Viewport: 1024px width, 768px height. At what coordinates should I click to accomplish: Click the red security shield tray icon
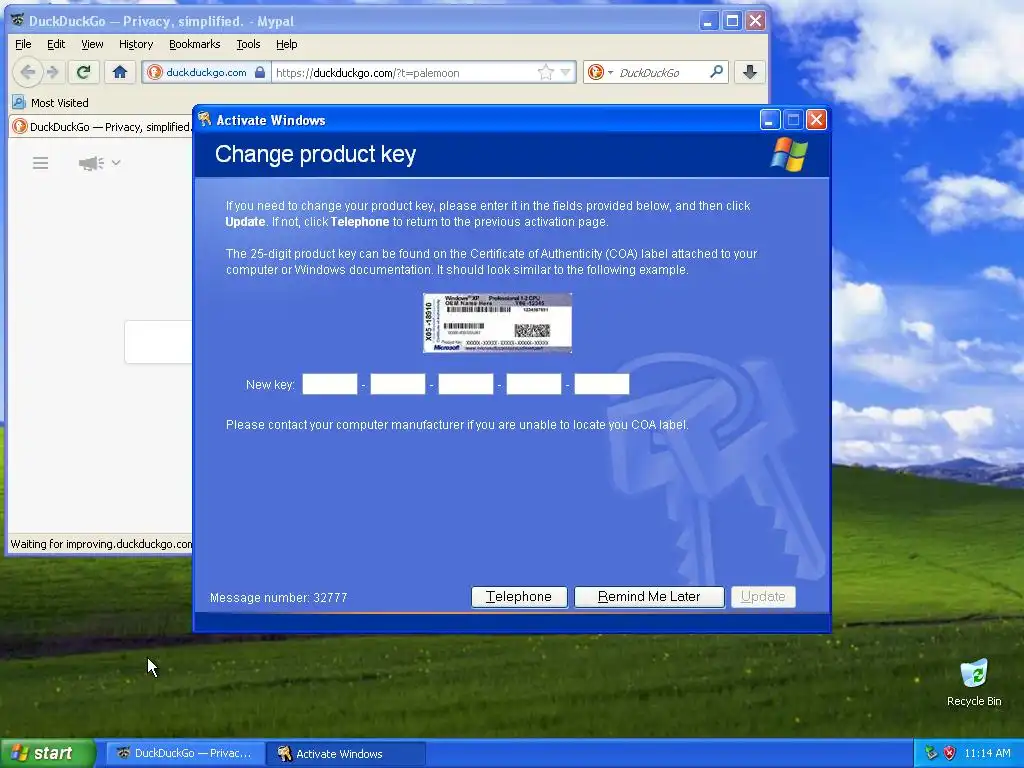pyautogui.click(x=950, y=753)
